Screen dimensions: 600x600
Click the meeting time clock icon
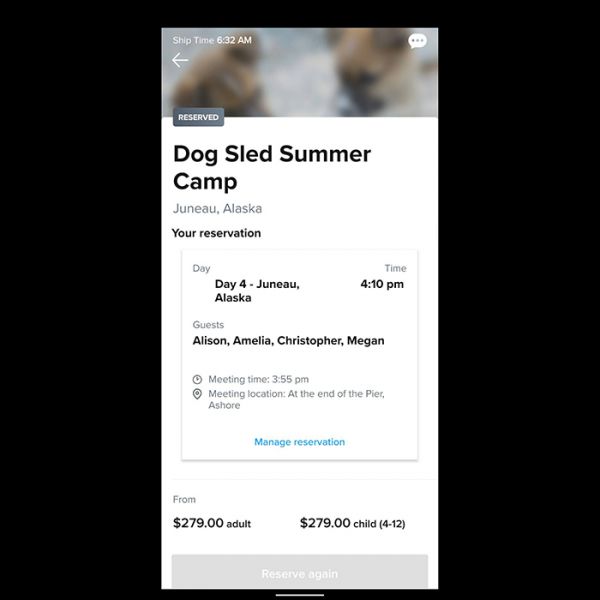(197, 379)
